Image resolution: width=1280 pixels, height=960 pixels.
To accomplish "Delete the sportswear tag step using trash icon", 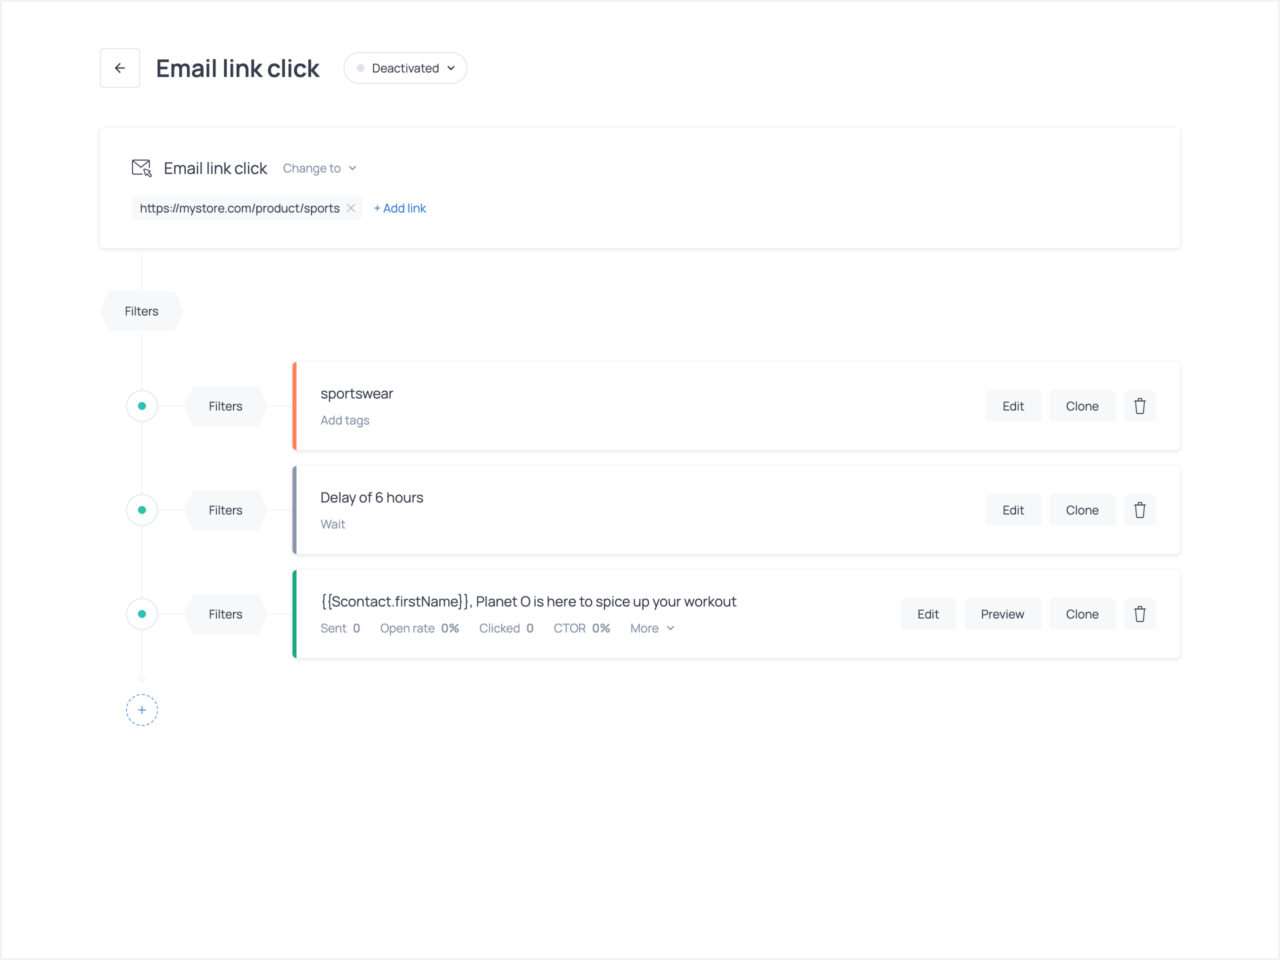I will tap(1139, 406).
